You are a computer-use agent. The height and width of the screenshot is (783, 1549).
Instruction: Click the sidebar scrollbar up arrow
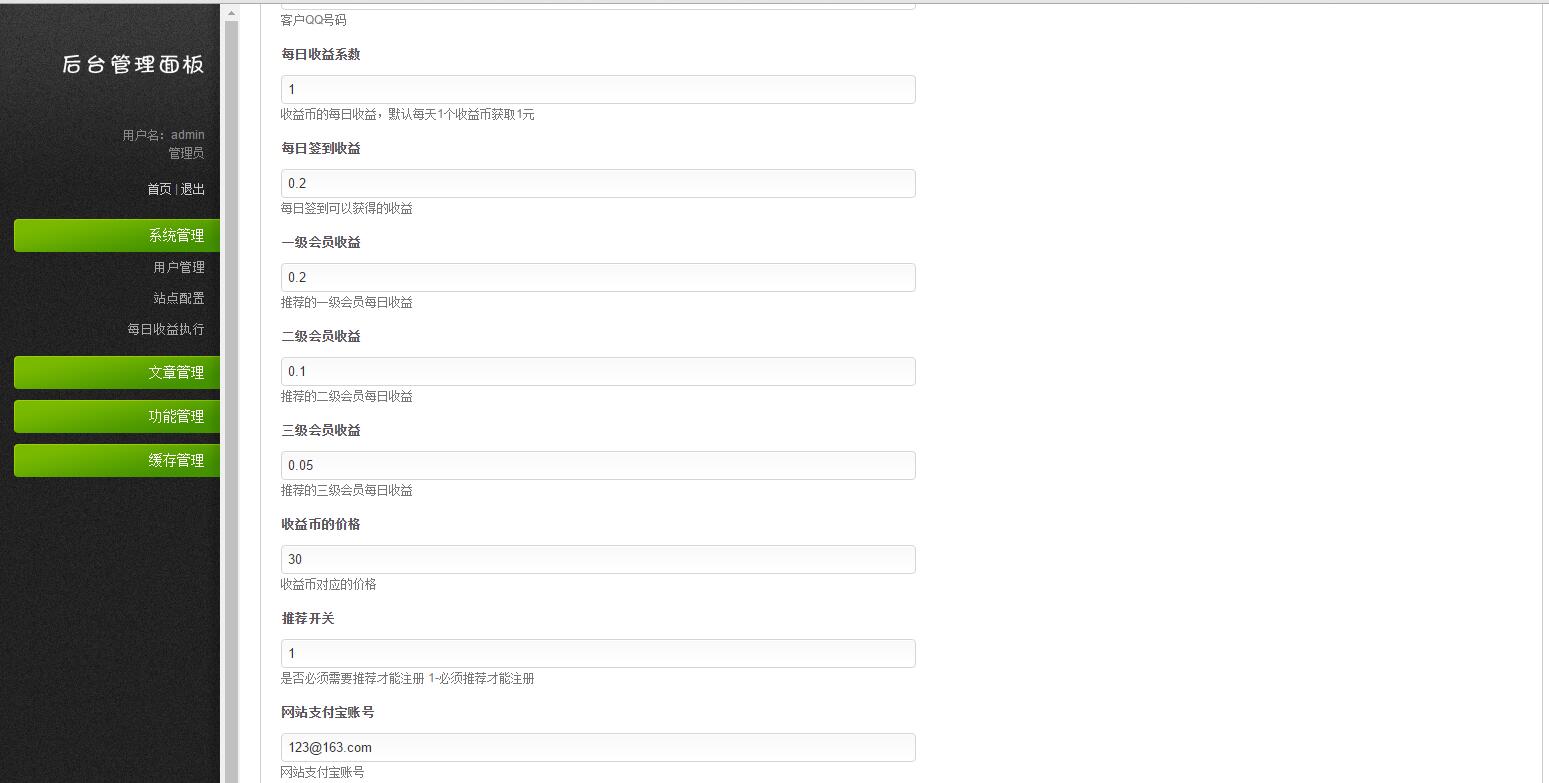(231, 14)
